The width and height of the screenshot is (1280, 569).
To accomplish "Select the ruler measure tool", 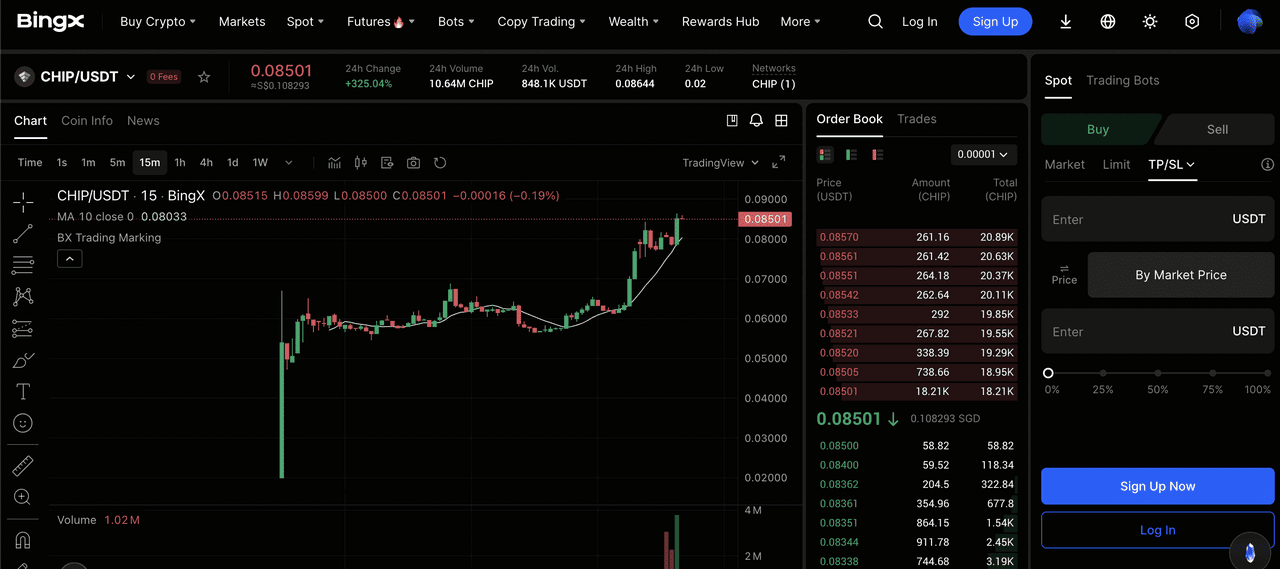I will 22,466.
